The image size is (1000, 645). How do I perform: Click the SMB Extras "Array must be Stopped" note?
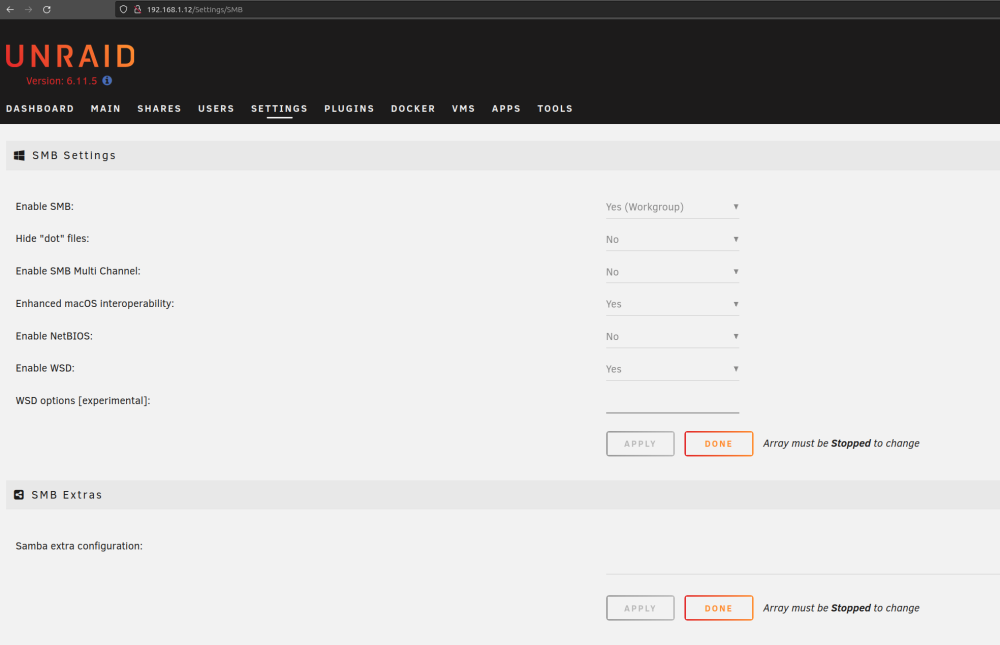pyautogui.click(x=841, y=608)
